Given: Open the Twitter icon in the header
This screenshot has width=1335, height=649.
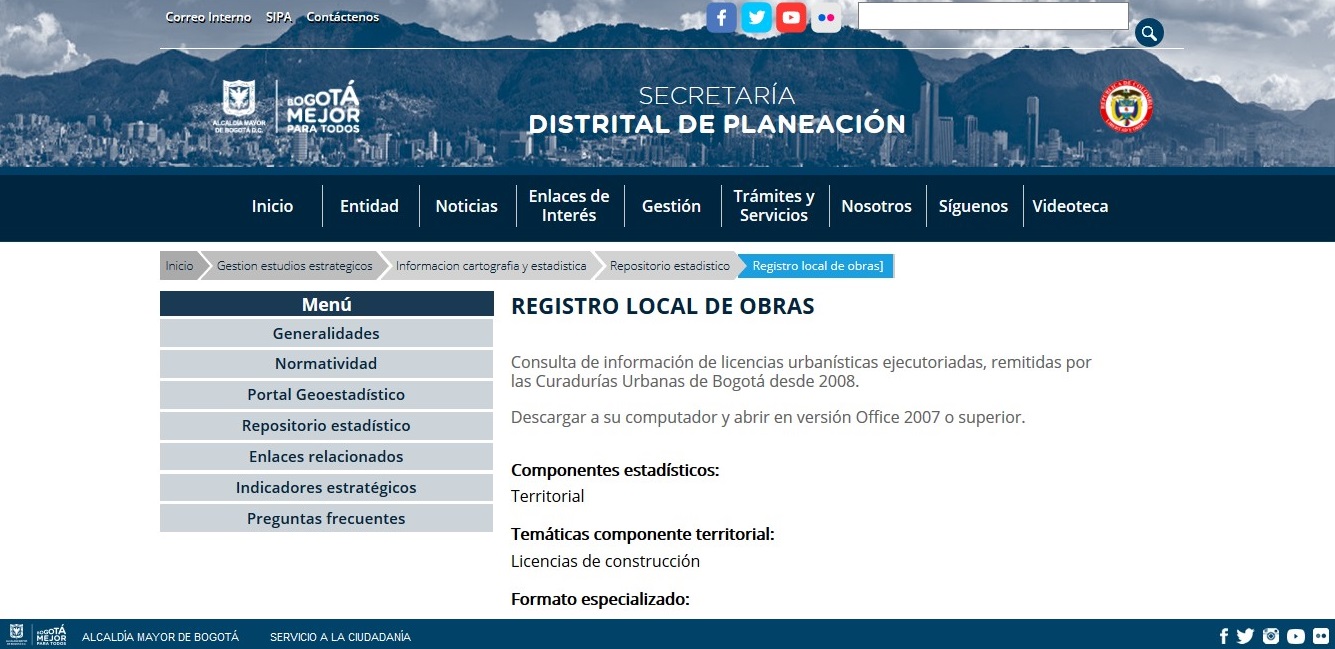Looking at the screenshot, I should [756, 17].
